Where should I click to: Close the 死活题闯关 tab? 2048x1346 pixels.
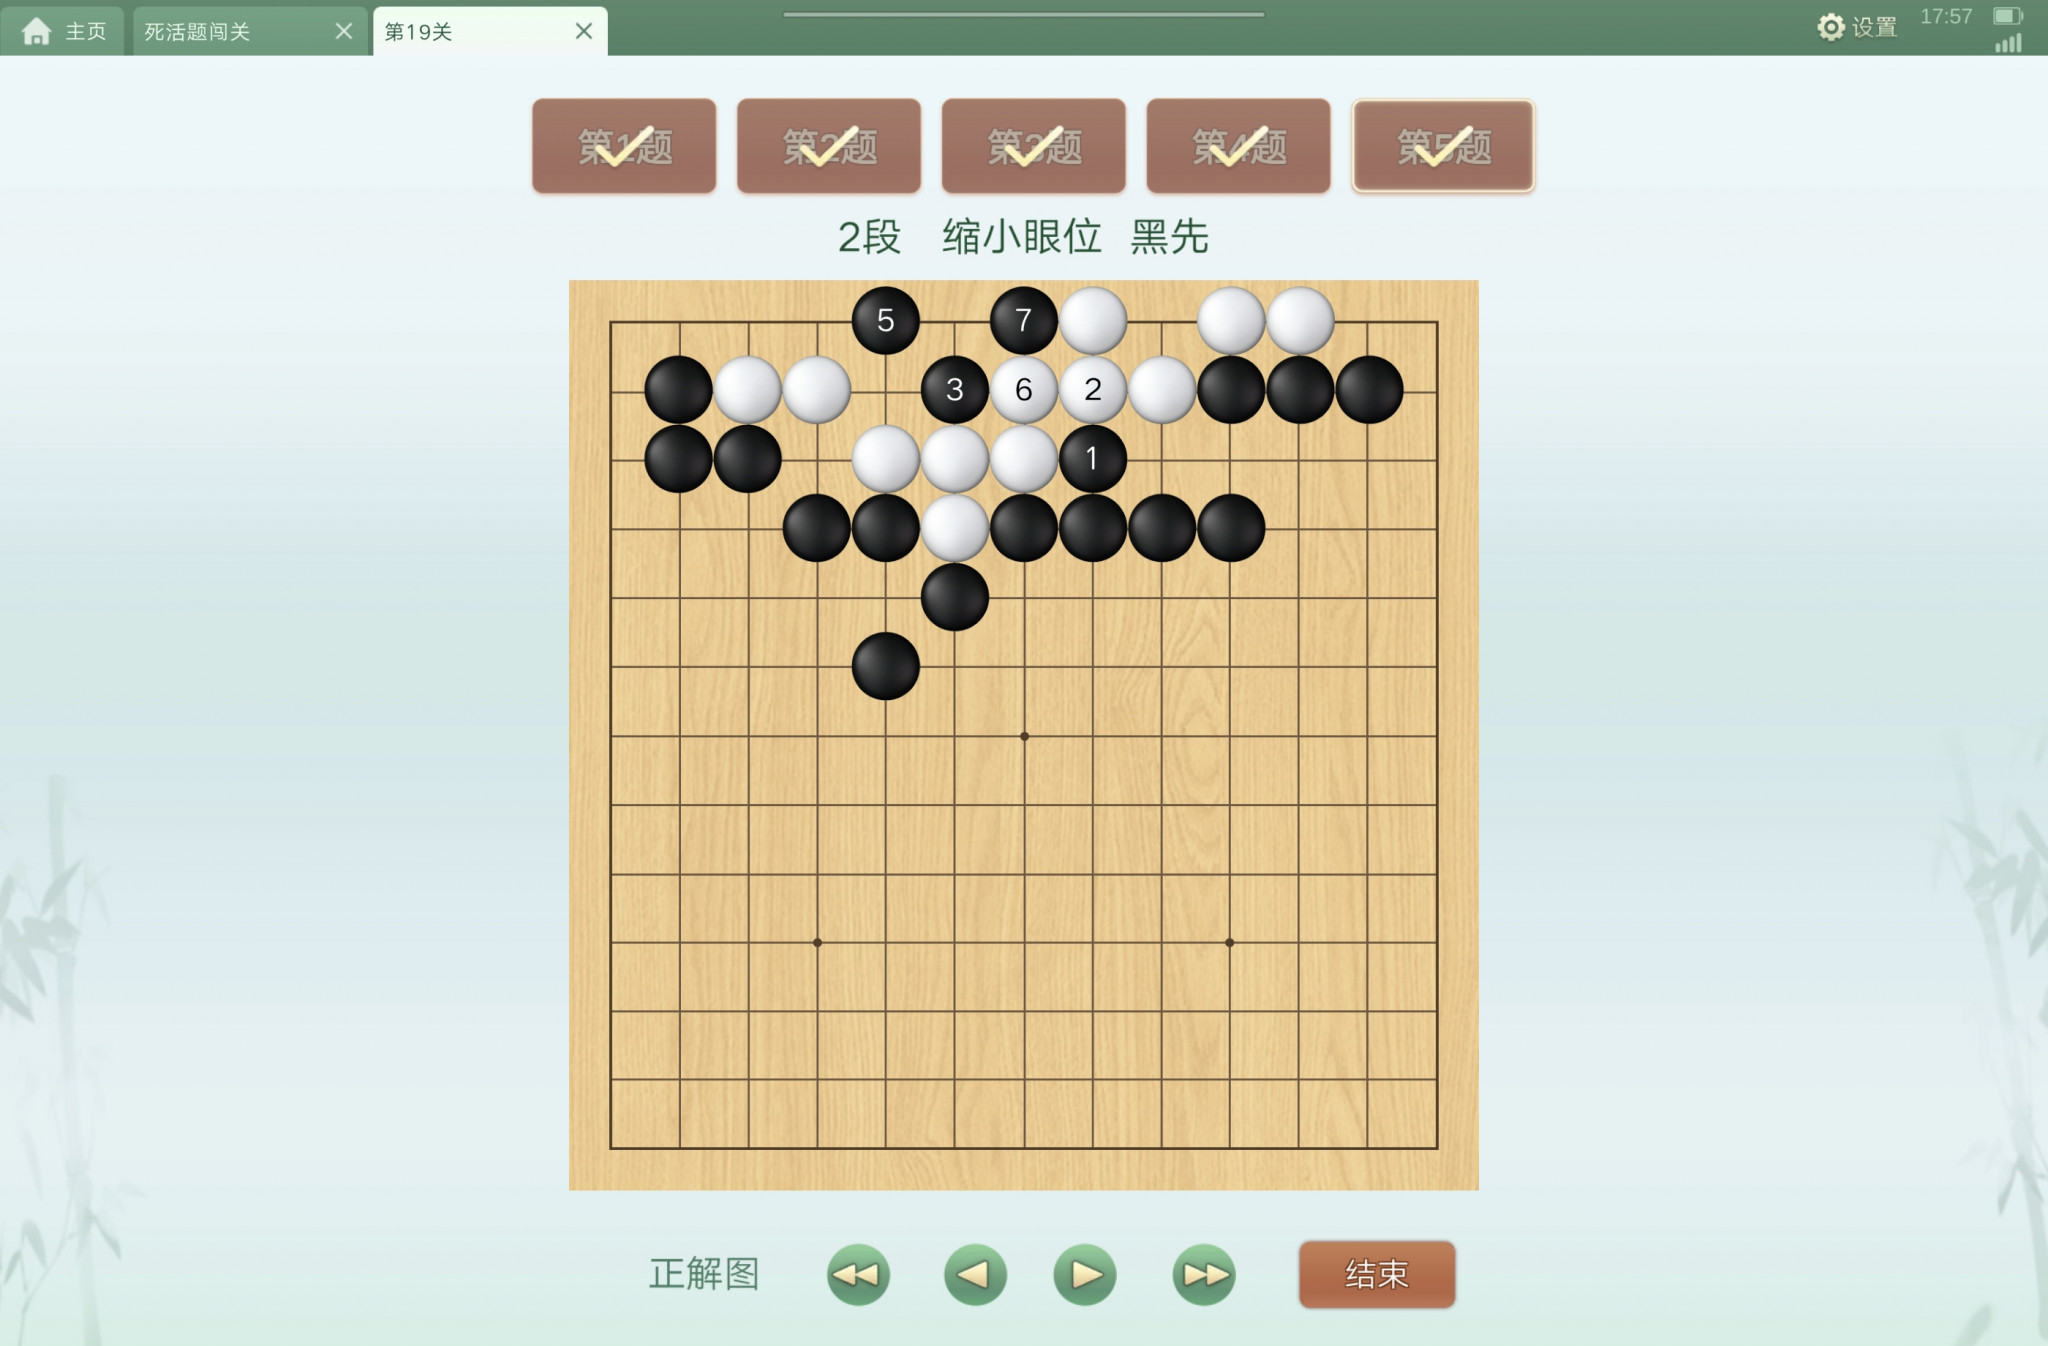tap(344, 31)
